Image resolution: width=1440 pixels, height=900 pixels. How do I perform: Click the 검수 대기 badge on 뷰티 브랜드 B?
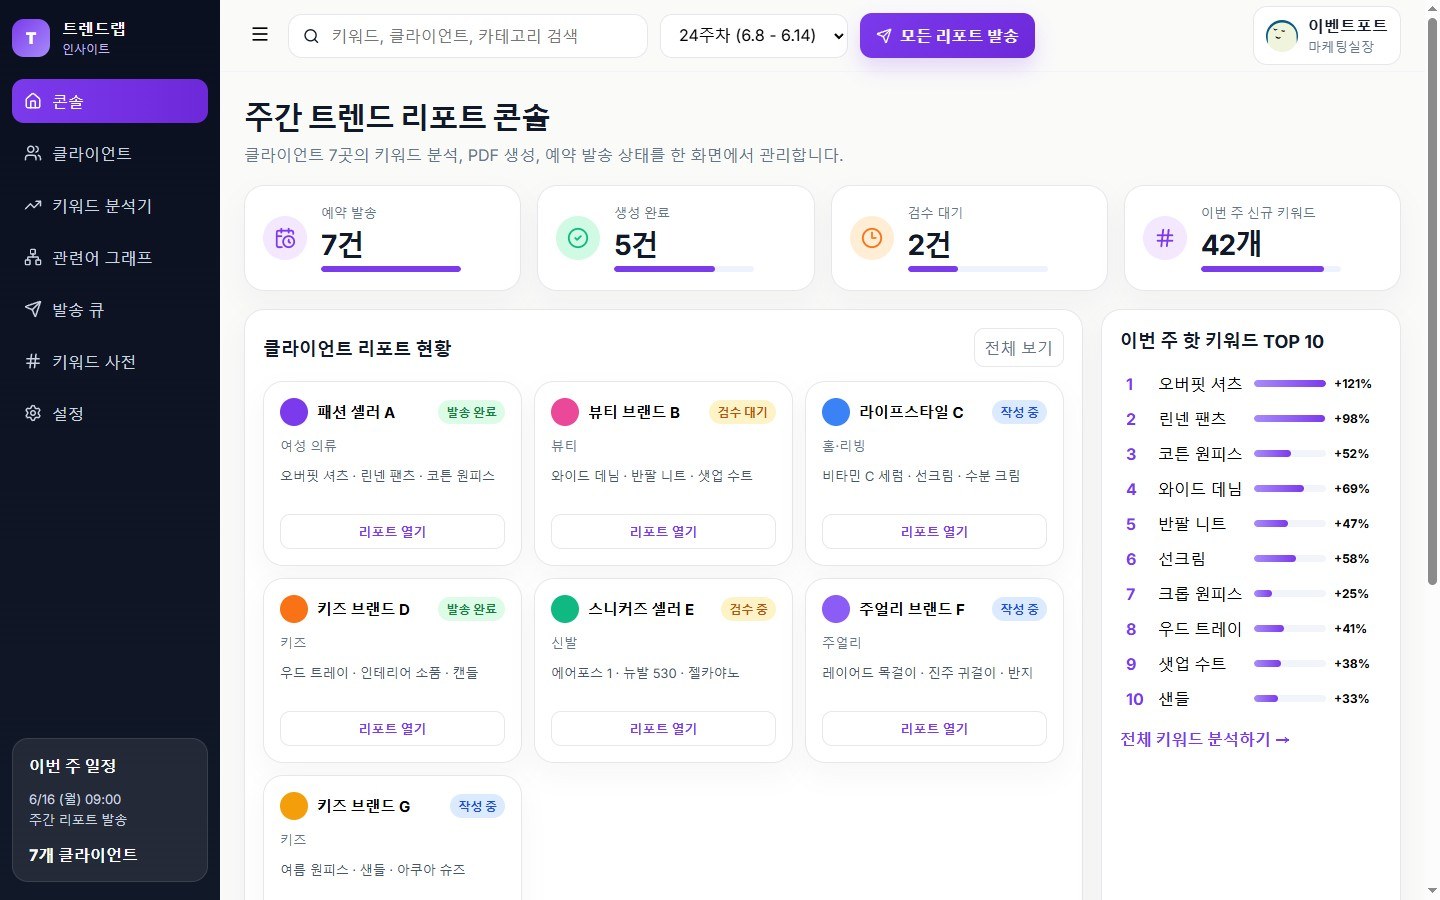tap(742, 412)
